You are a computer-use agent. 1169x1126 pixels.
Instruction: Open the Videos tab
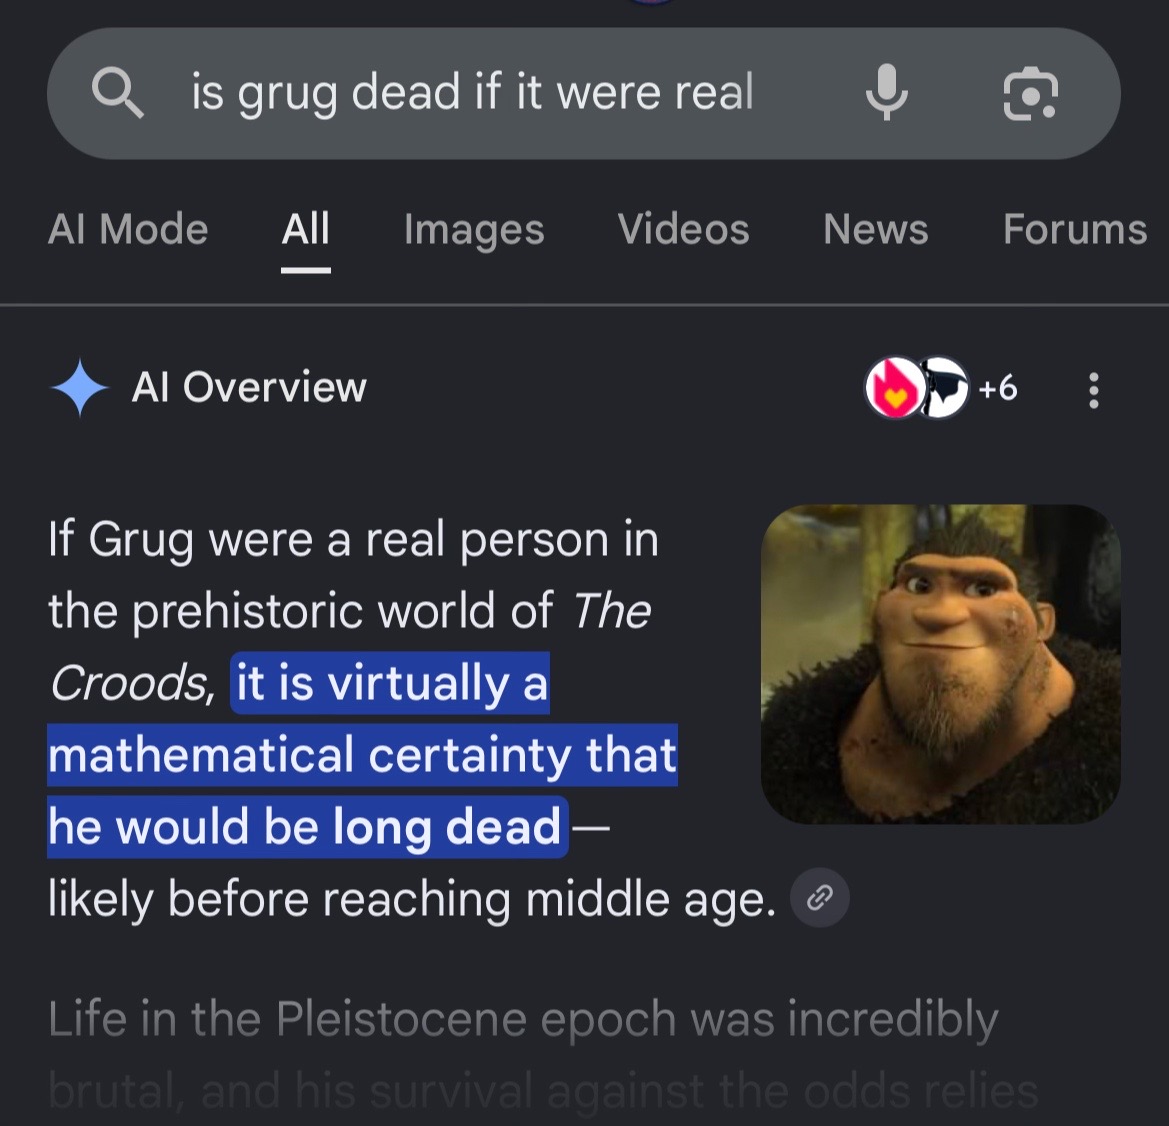coord(684,228)
